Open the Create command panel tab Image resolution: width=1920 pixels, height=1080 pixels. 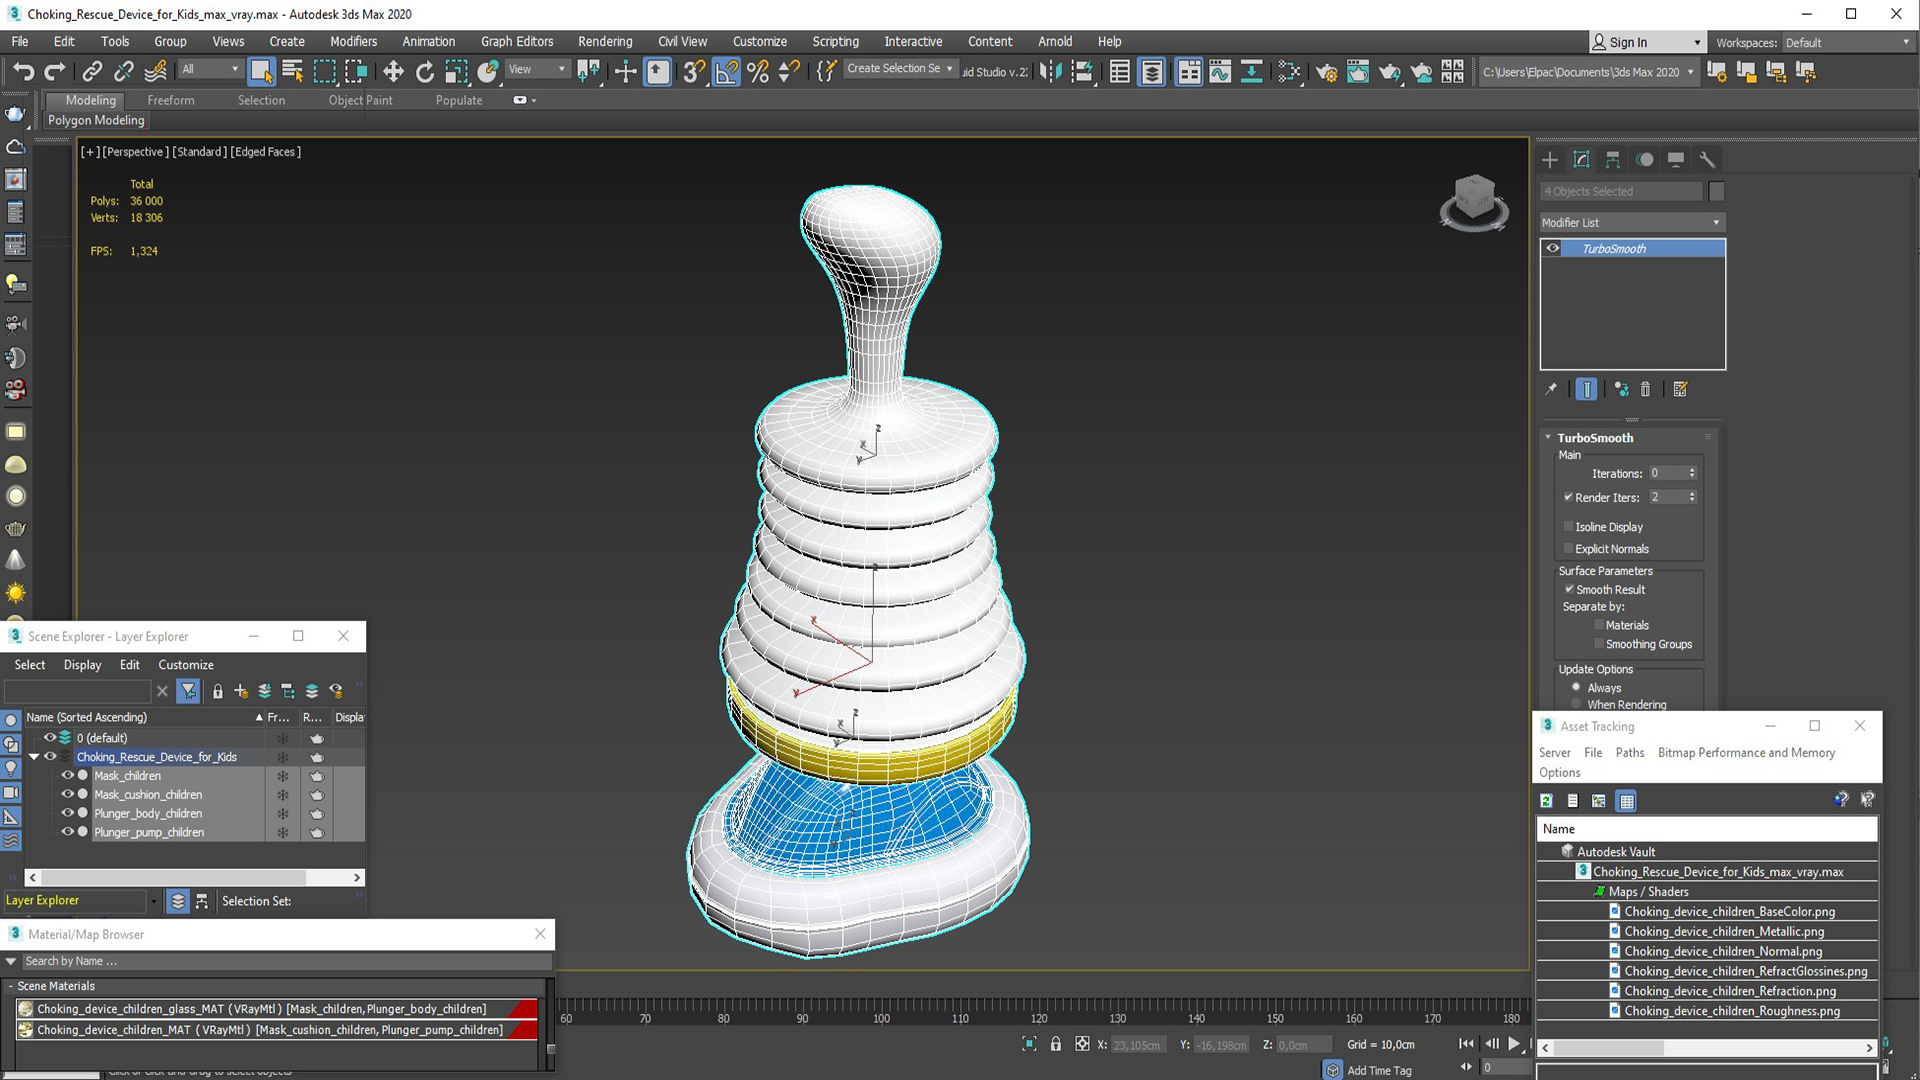pos(1550,160)
